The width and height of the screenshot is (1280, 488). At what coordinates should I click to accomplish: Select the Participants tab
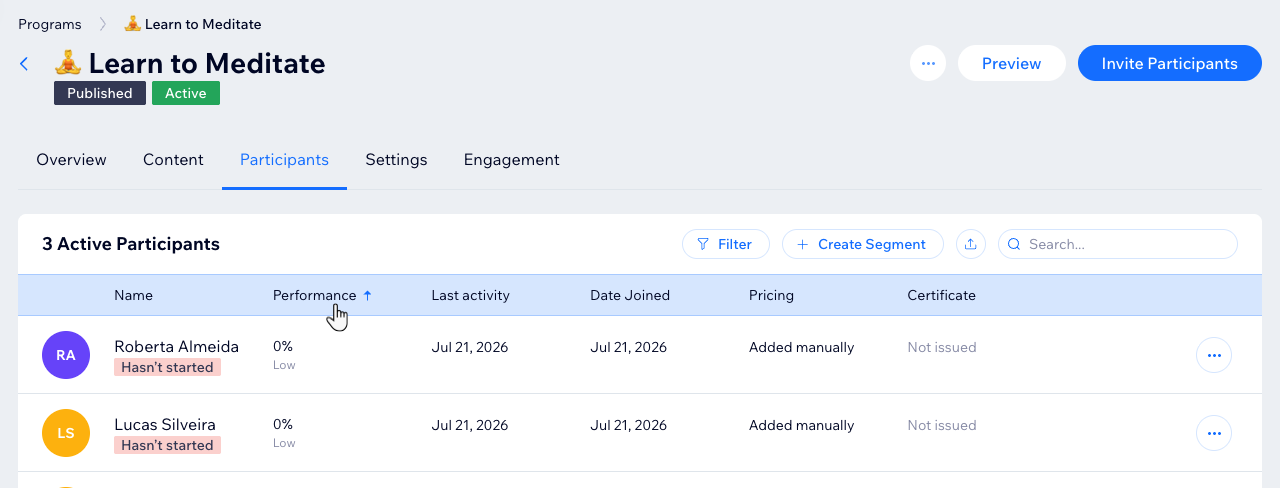[284, 160]
